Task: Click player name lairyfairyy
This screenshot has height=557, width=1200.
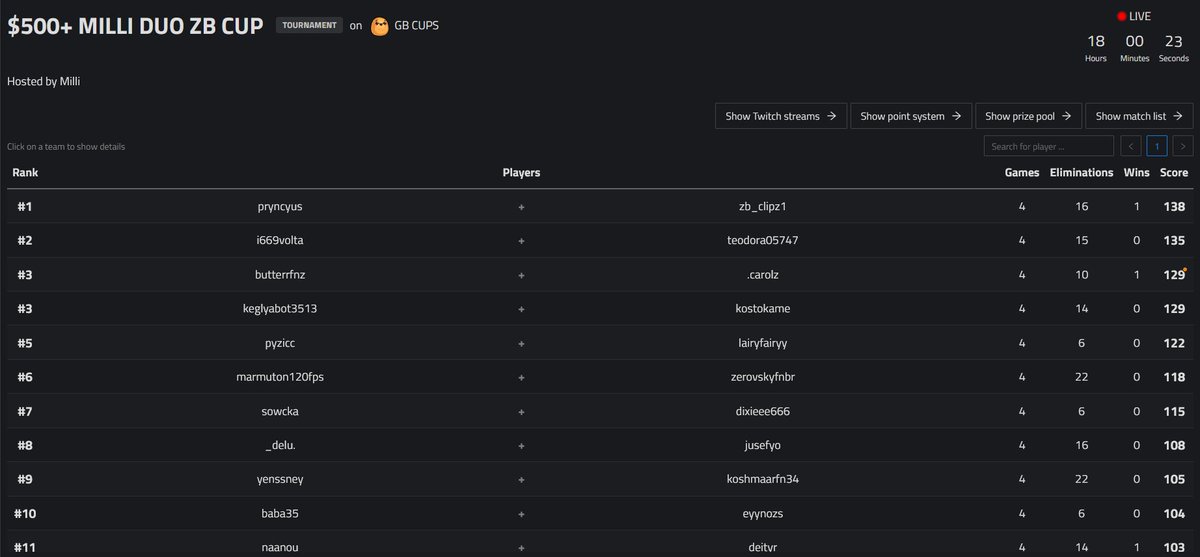Action: coord(762,342)
